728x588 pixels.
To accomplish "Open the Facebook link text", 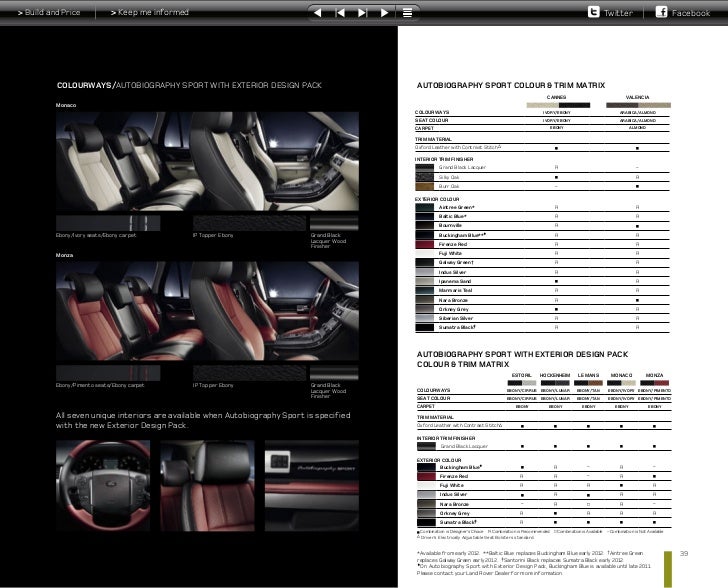I will pyautogui.click(x=691, y=13).
